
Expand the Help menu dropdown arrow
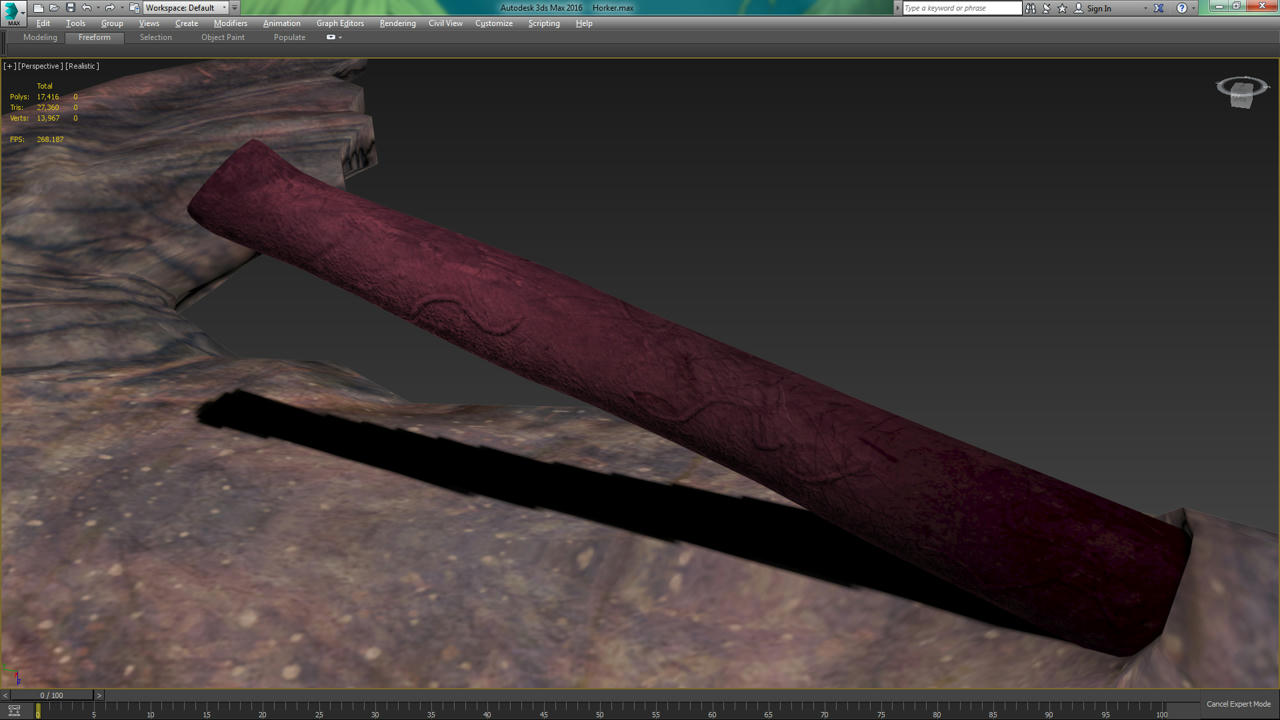pyautogui.click(x=1193, y=8)
